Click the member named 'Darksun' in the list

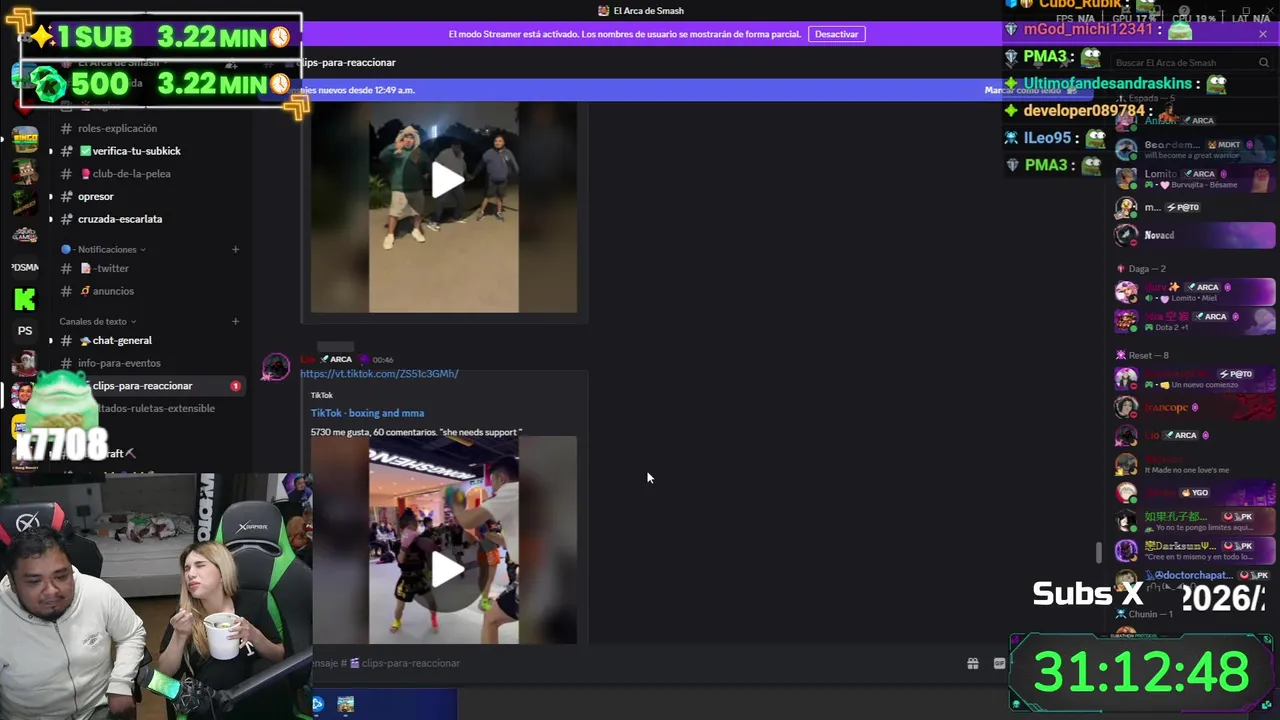(x=1195, y=551)
